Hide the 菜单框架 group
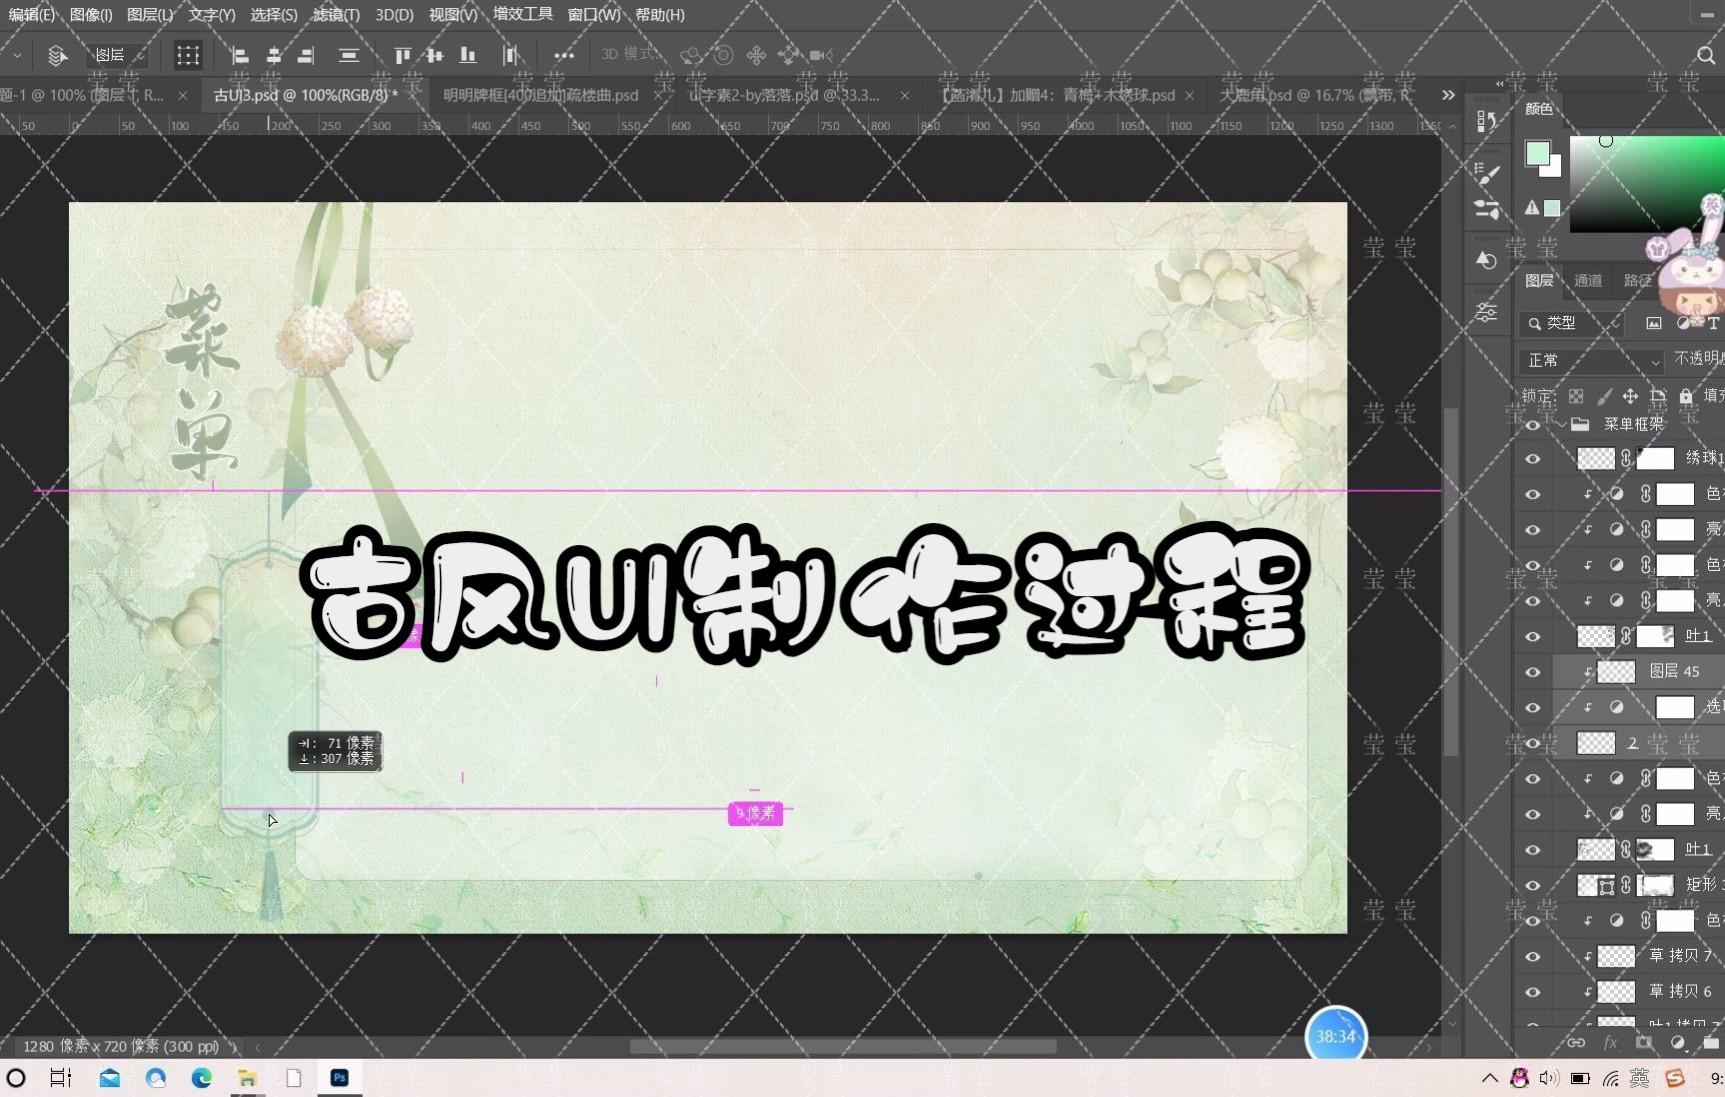Image resolution: width=1725 pixels, height=1097 pixels. click(1533, 425)
